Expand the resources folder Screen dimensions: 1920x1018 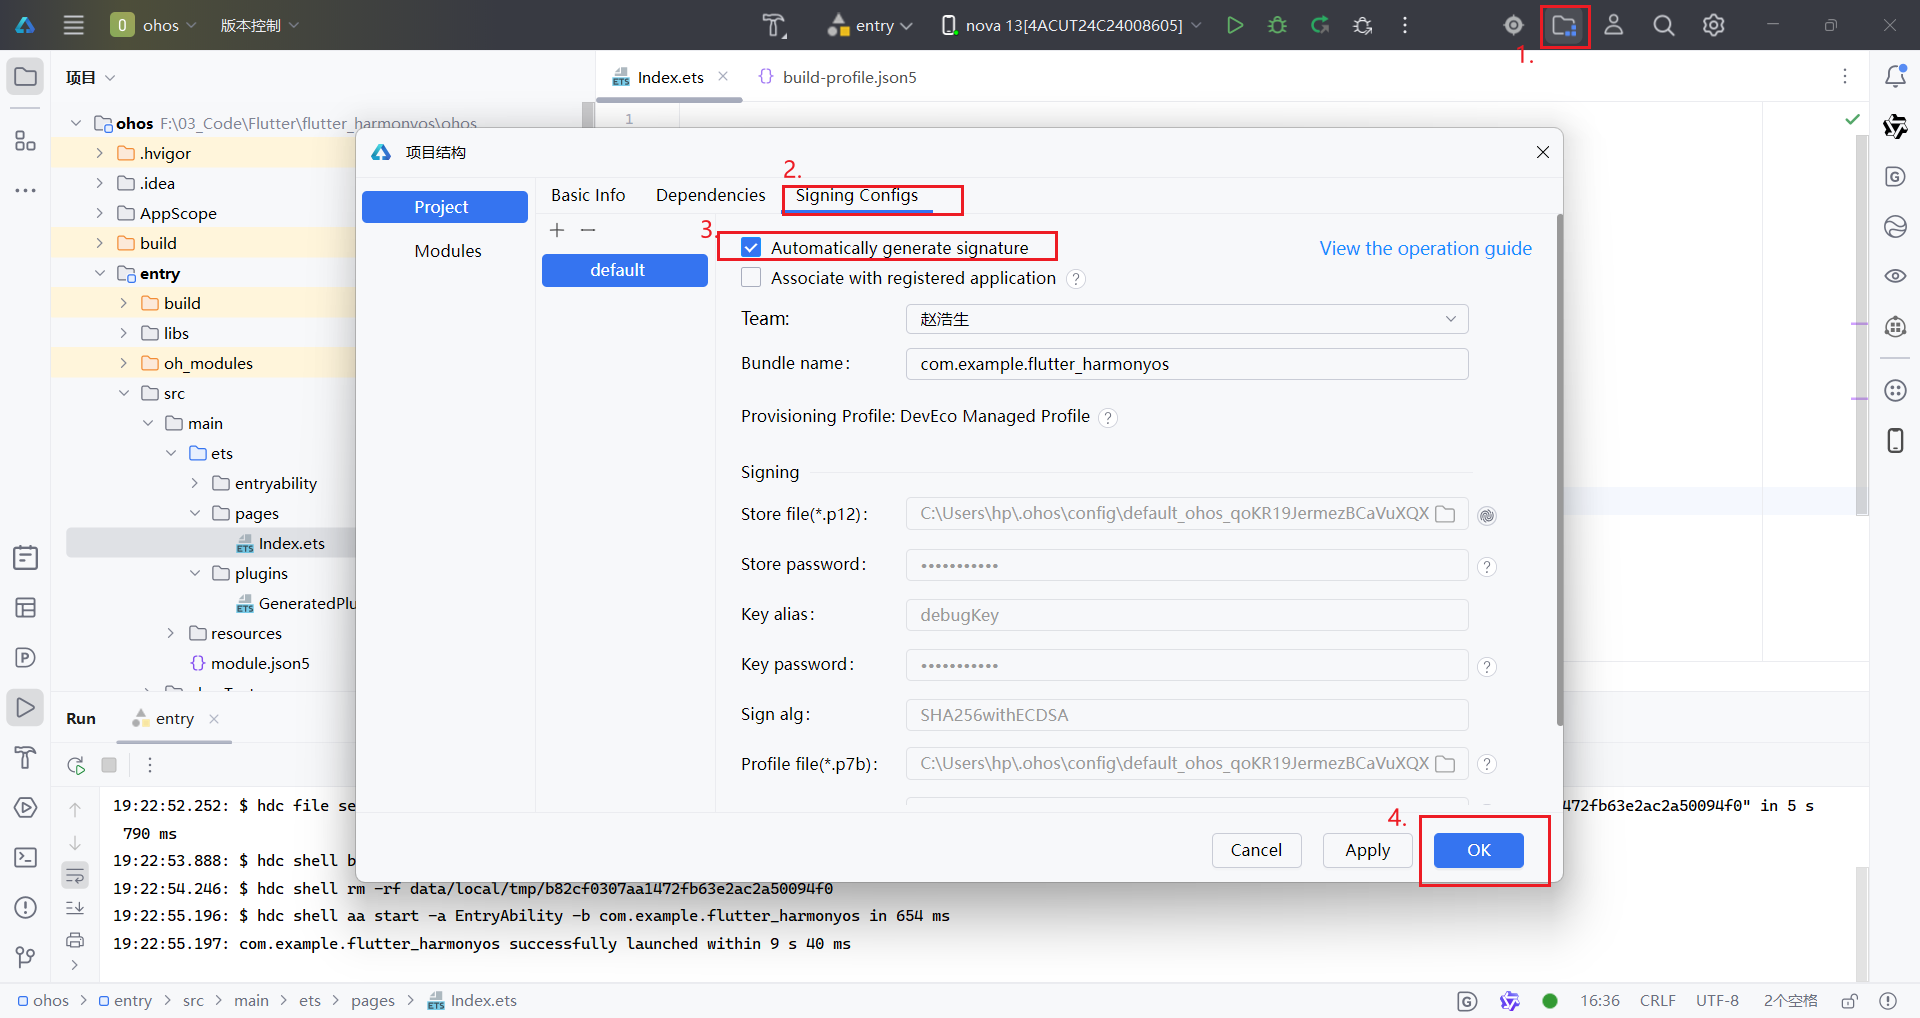[171, 633]
